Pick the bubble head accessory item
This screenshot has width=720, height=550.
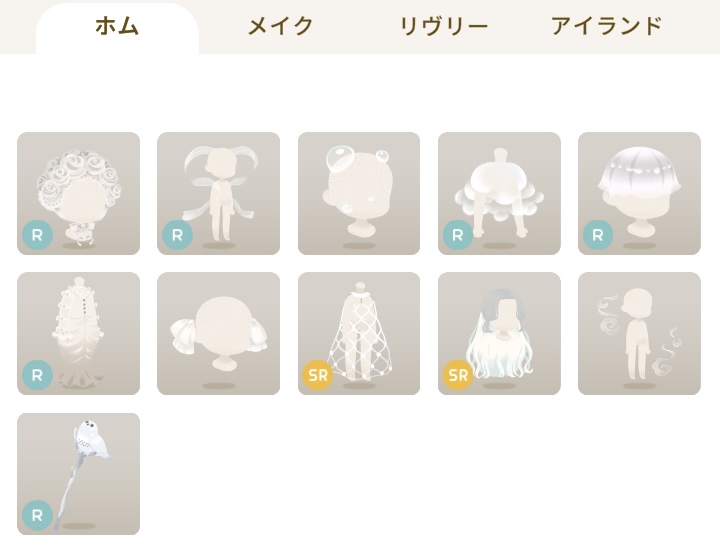359,193
